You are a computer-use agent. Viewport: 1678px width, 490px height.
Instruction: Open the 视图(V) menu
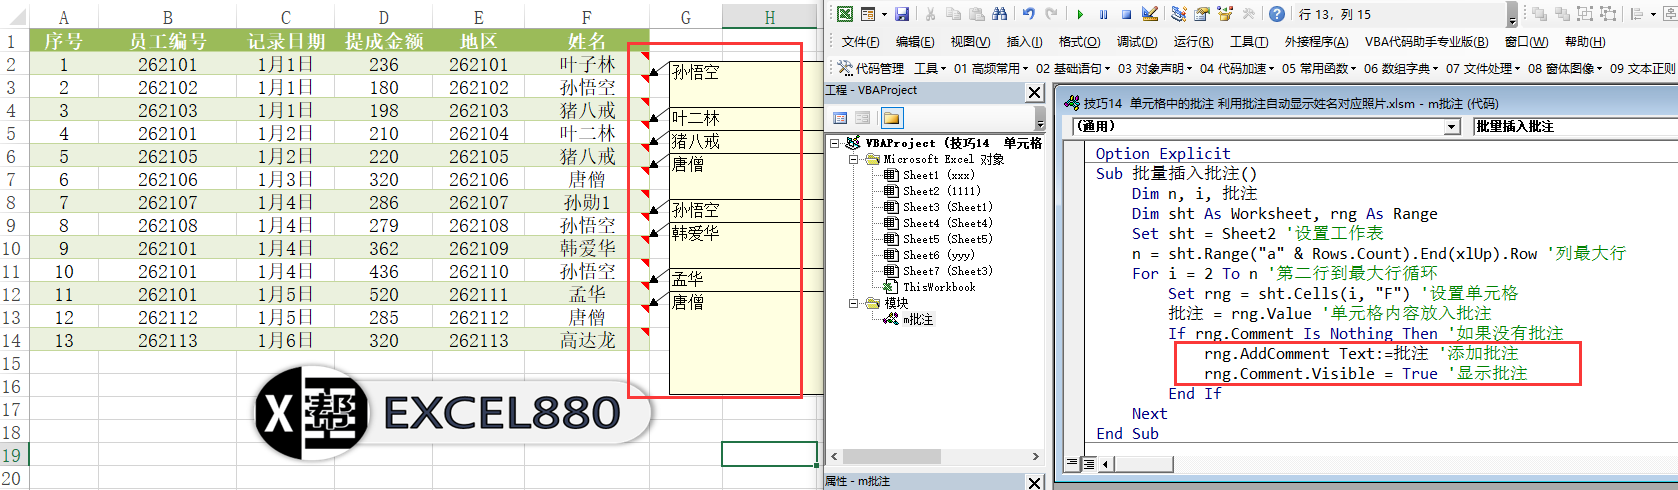click(x=970, y=42)
